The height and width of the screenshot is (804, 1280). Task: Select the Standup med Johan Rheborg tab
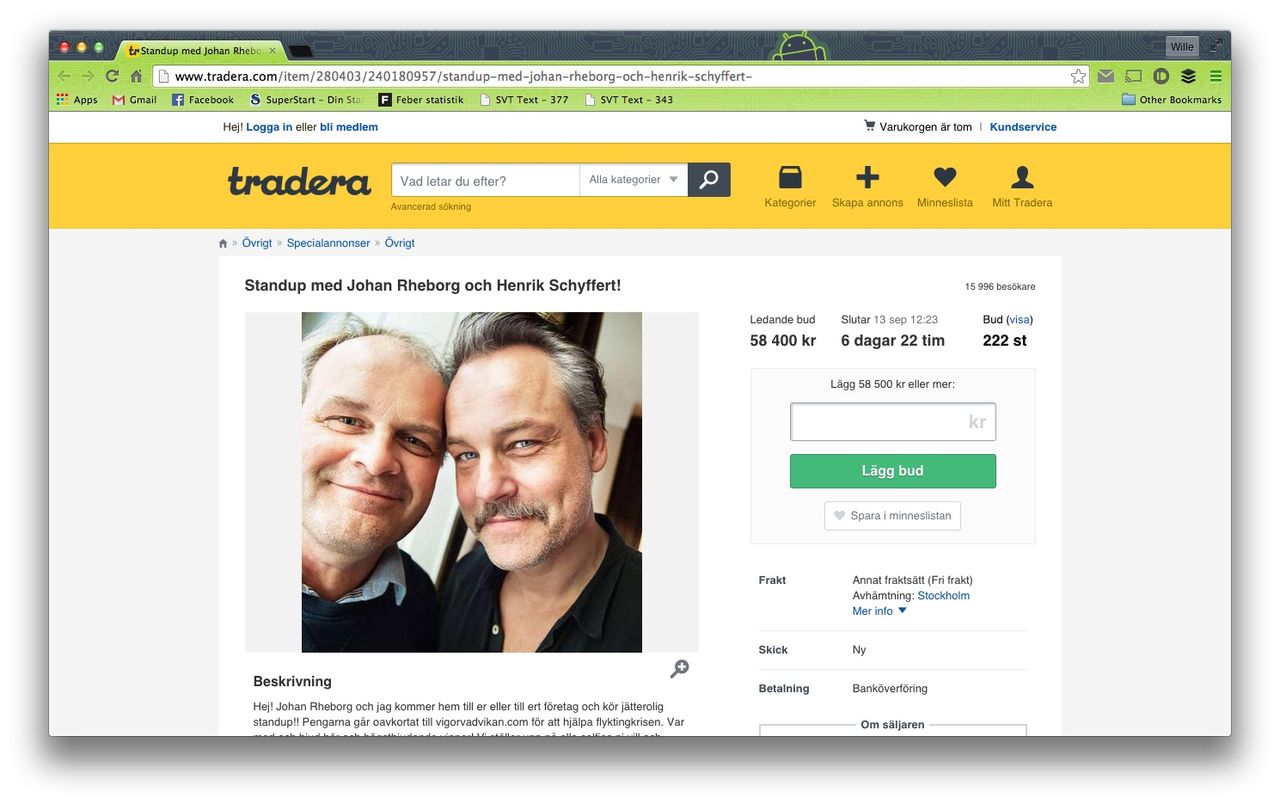(200, 50)
